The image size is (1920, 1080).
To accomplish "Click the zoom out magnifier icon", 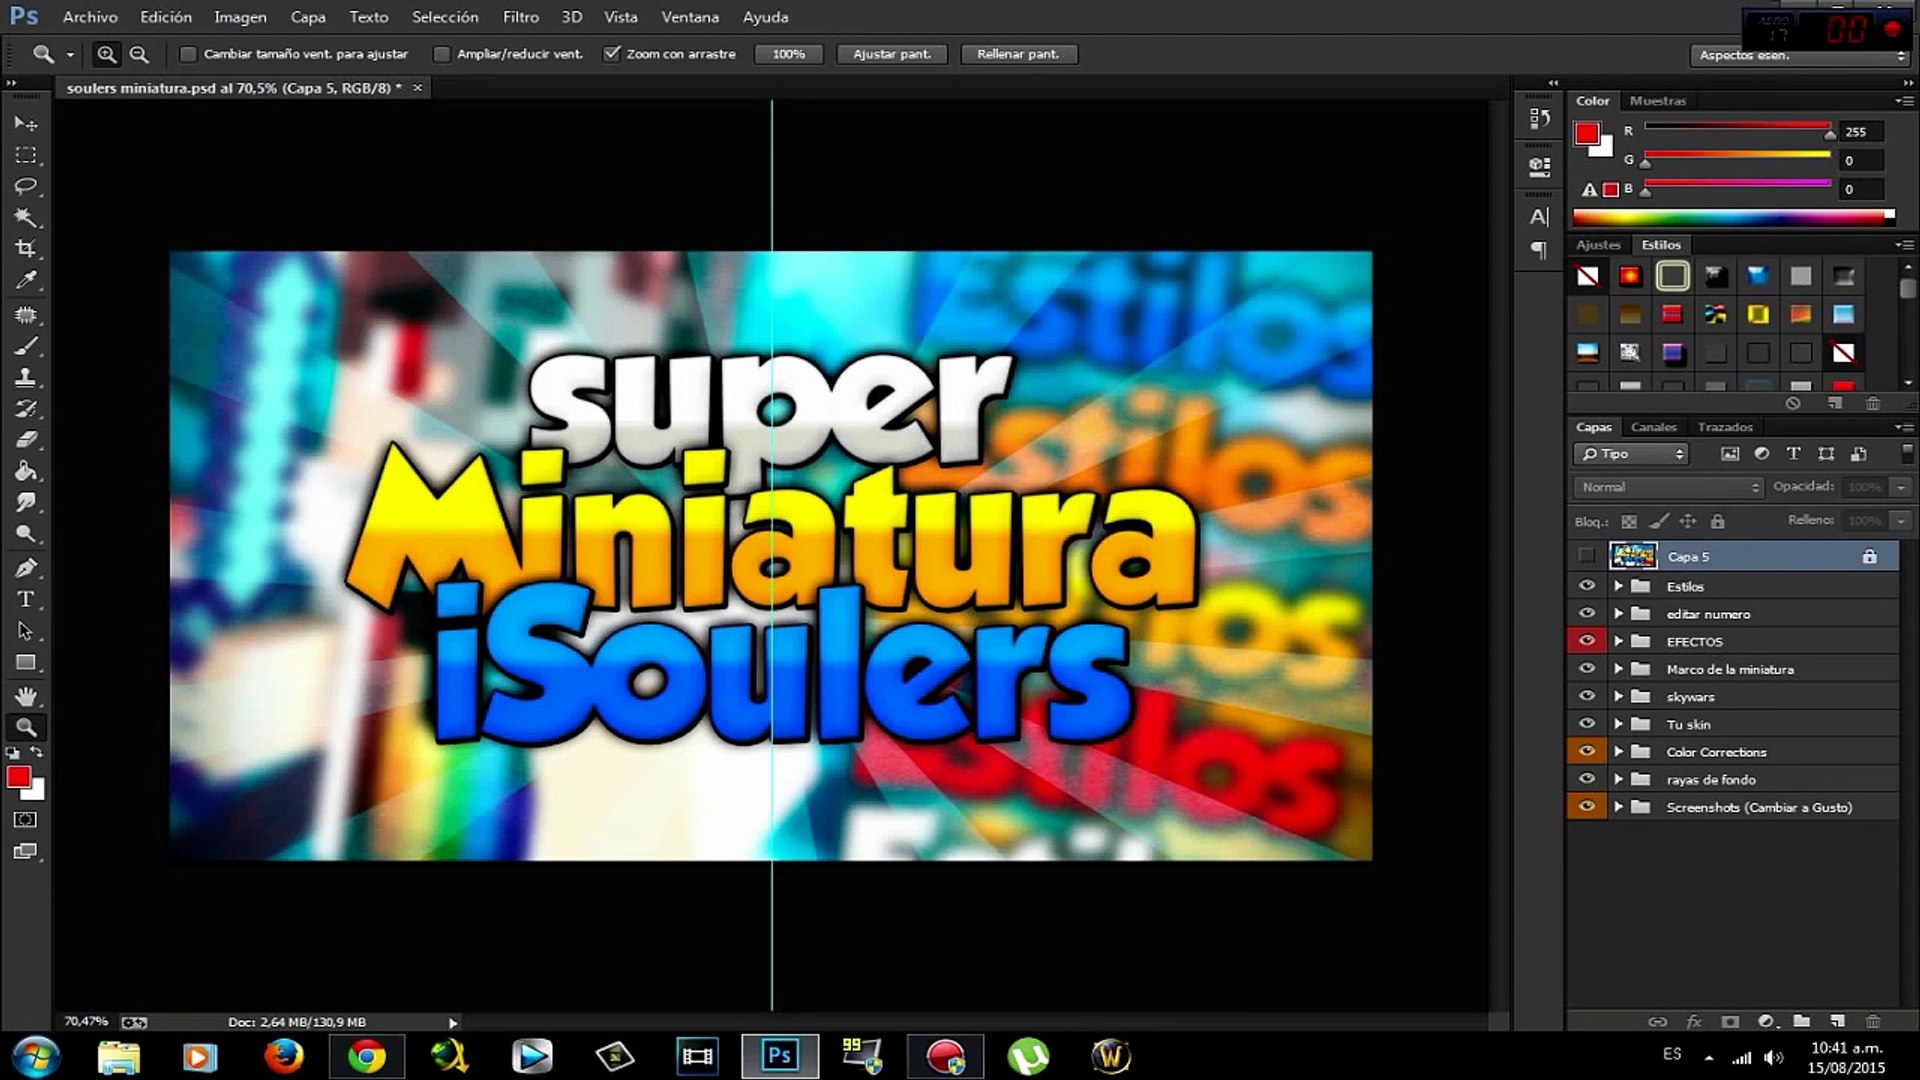I will (139, 55).
